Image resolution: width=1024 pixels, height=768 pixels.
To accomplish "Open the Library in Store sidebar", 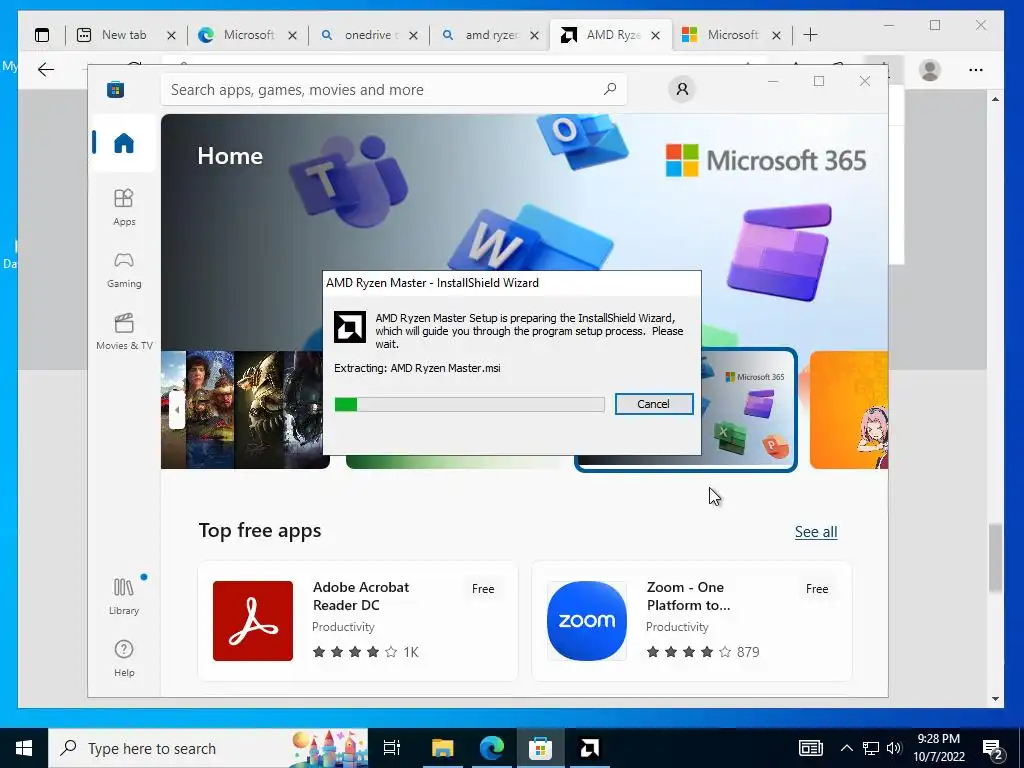I will pyautogui.click(x=123, y=596).
